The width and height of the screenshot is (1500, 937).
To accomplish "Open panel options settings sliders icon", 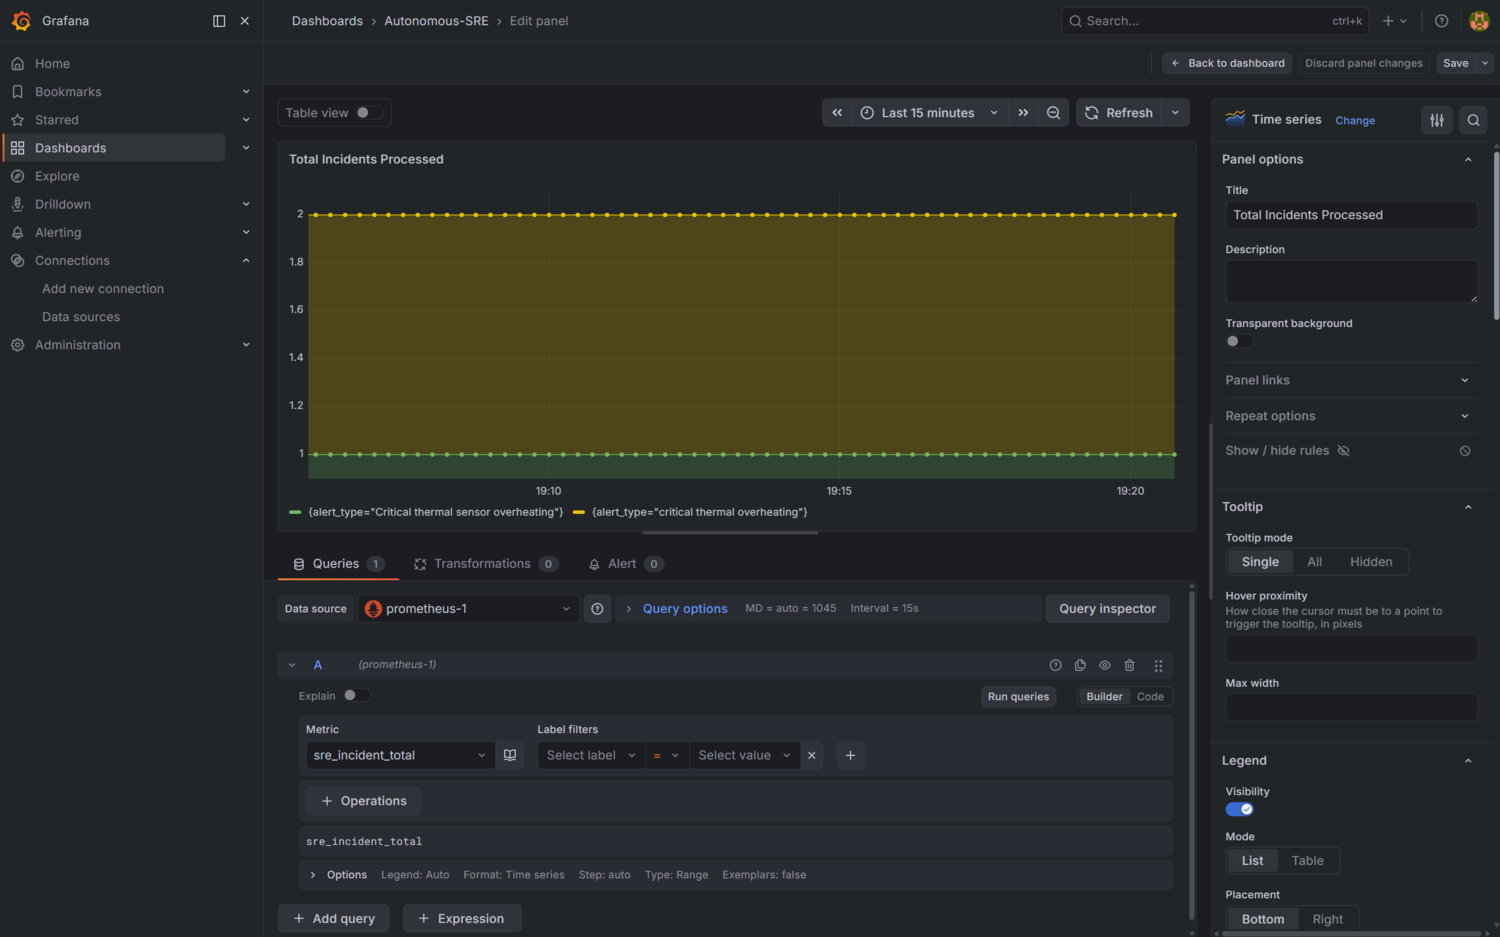I will click(1437, 120).
